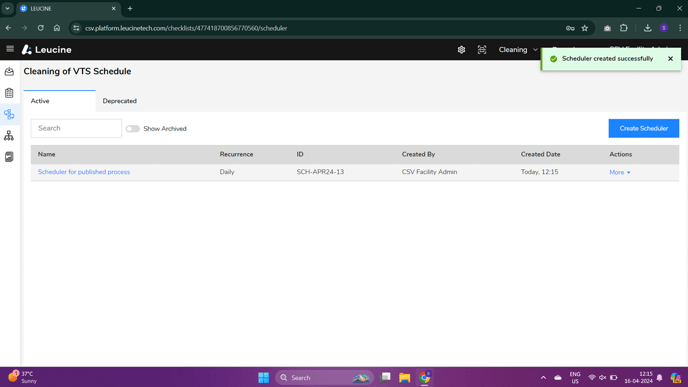Image resolution: width=688 pixels, height=387 pixels.
Task: Reload the page with browser refresh icon
Action: (x=40, y=28)
